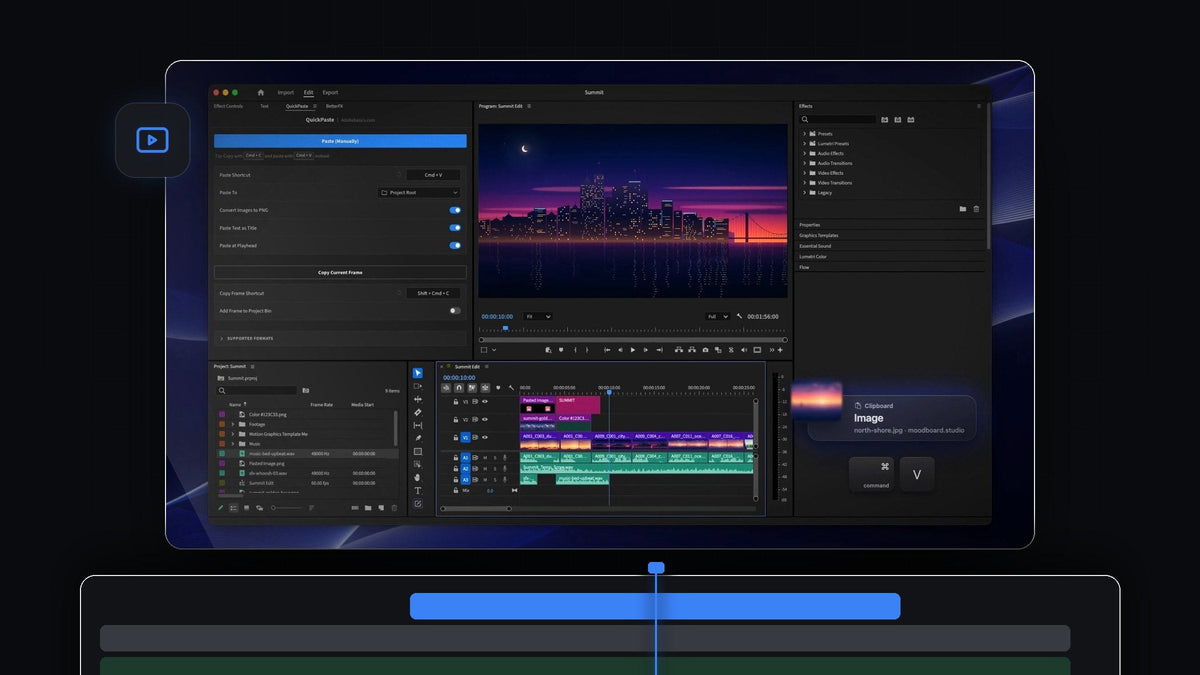Viewport: 1200px width, 675px height.
Task: Switch the Project panel to Icon view
Action: (x=246, y=508)
